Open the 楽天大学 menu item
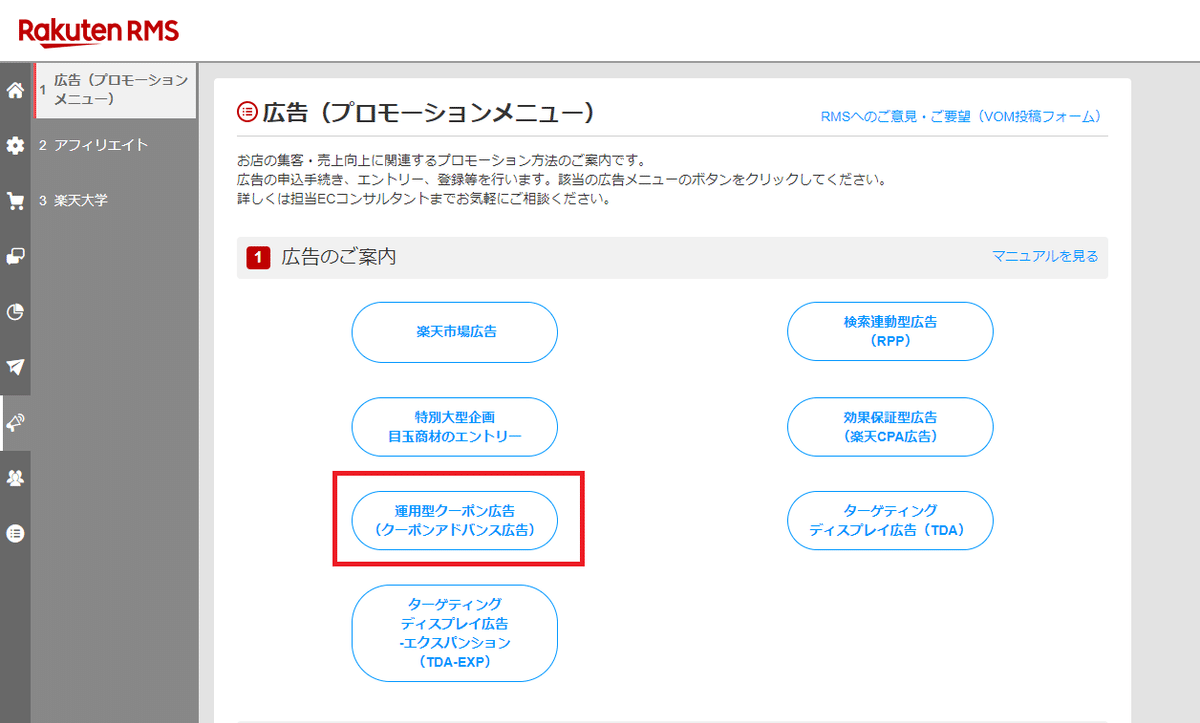The image size is (1200, 723). pos(81,200)
